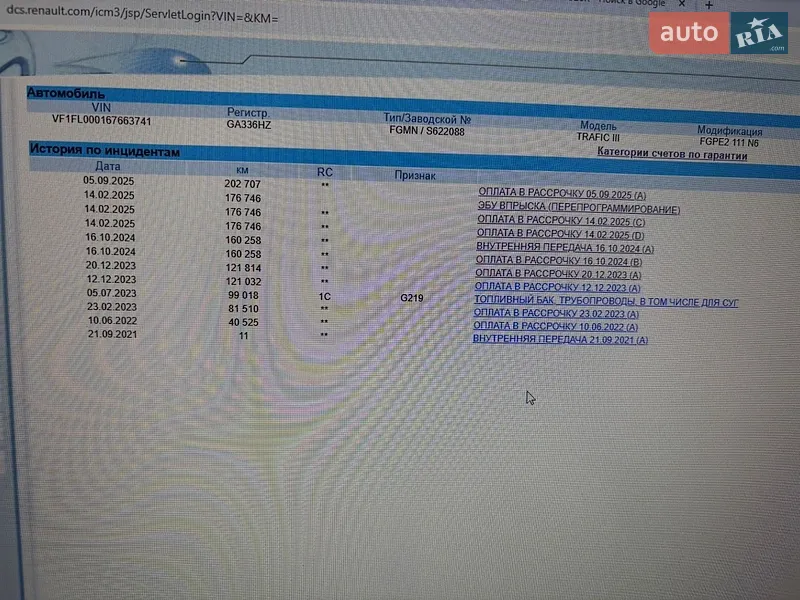Open ЭБУ ВПРЫСКА (ПЕРЕПРОГРАММИРОВАНИЕ) link
This screenshot has height=600, width=800.
click(579, 208)
